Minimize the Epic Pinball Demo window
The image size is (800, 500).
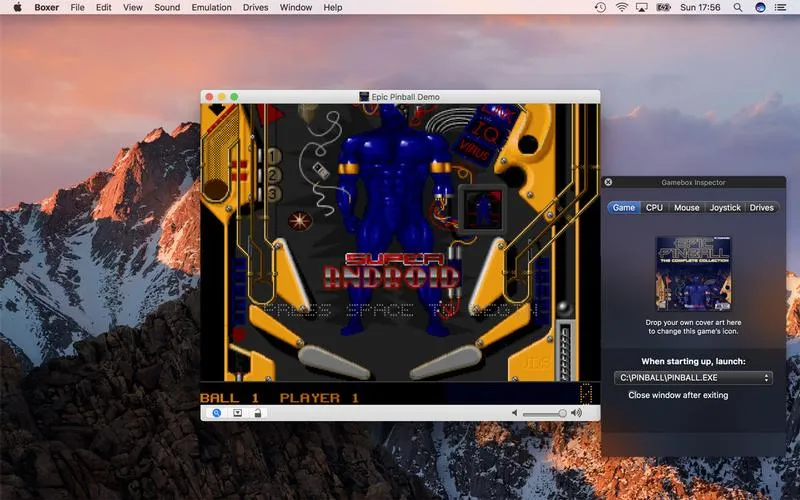[221, 96]
